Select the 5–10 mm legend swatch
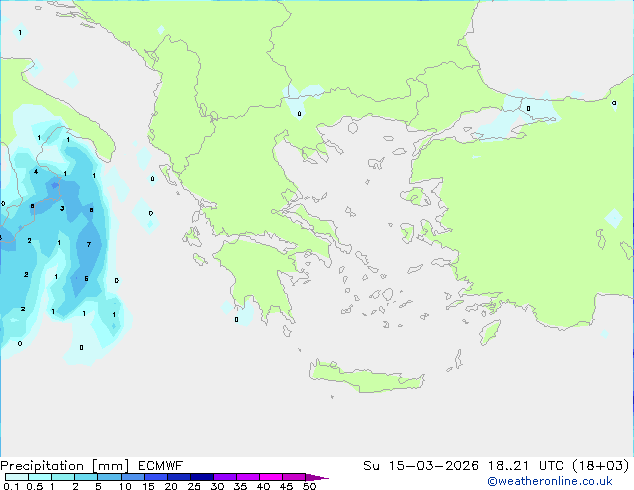Viewport: 634px width, 490px height. [109, 477]
